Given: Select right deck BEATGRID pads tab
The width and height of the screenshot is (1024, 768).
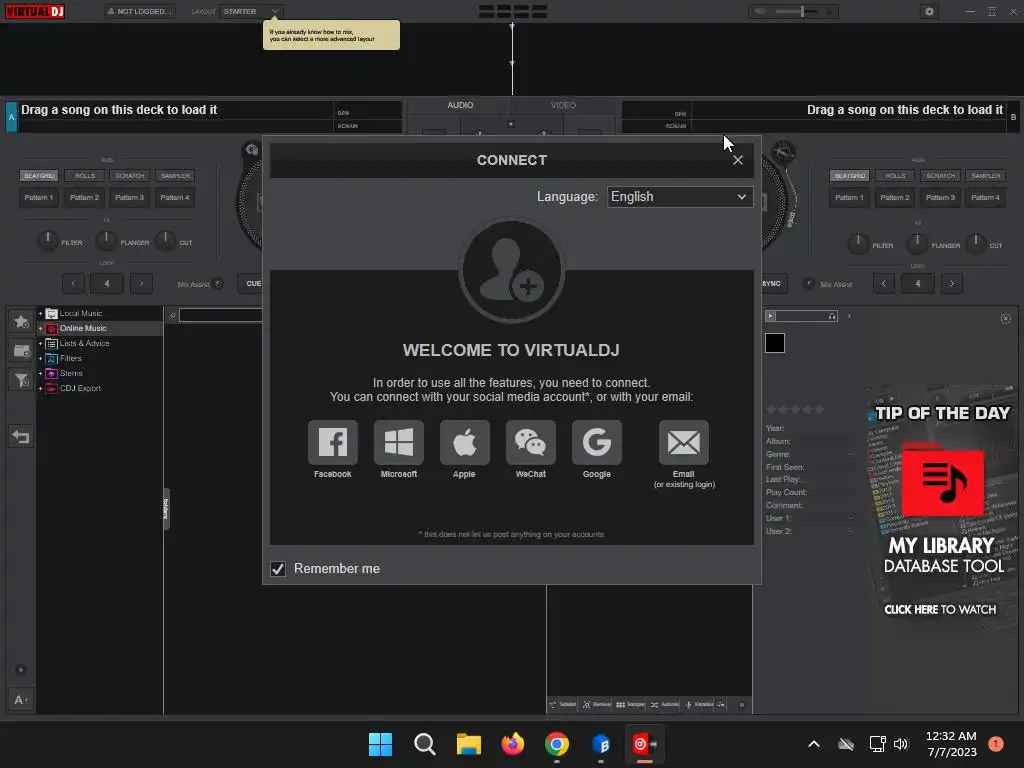Looking at the screenshot, I should 850,176.
